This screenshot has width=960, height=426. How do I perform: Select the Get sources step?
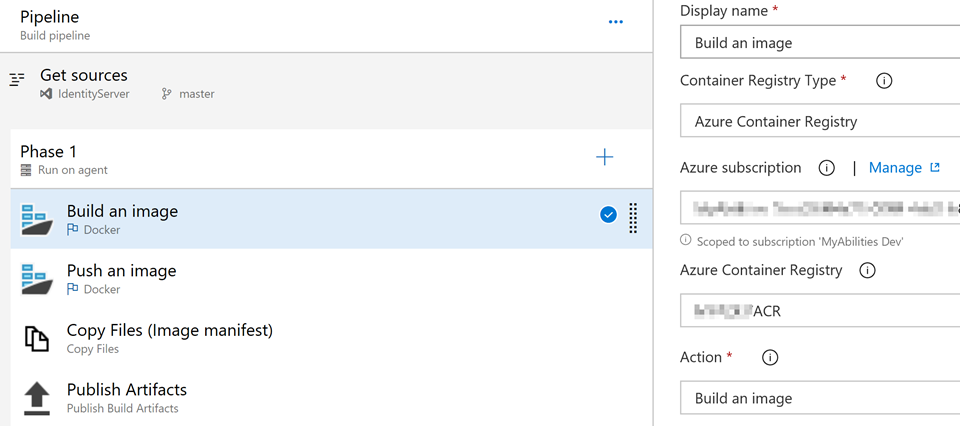tap(326, 84)
